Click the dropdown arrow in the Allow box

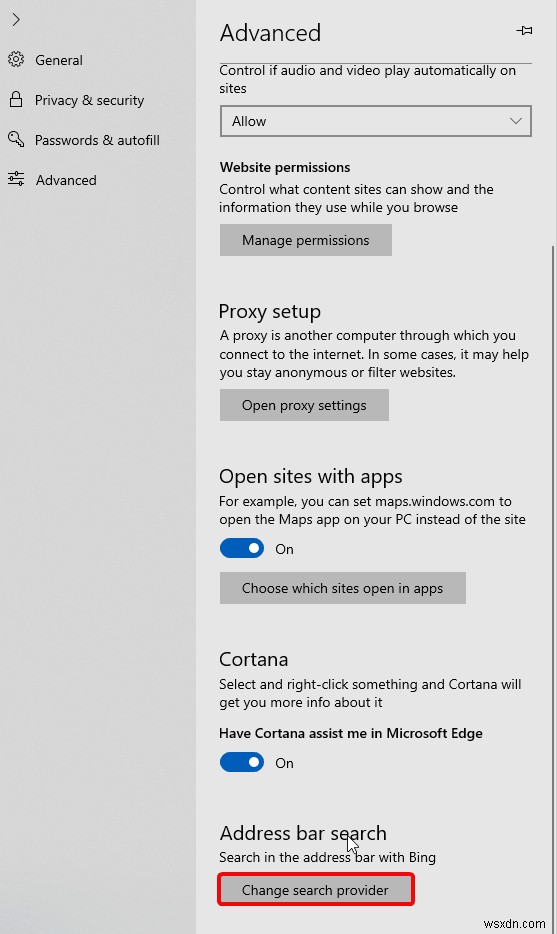(x=515, y=121)
